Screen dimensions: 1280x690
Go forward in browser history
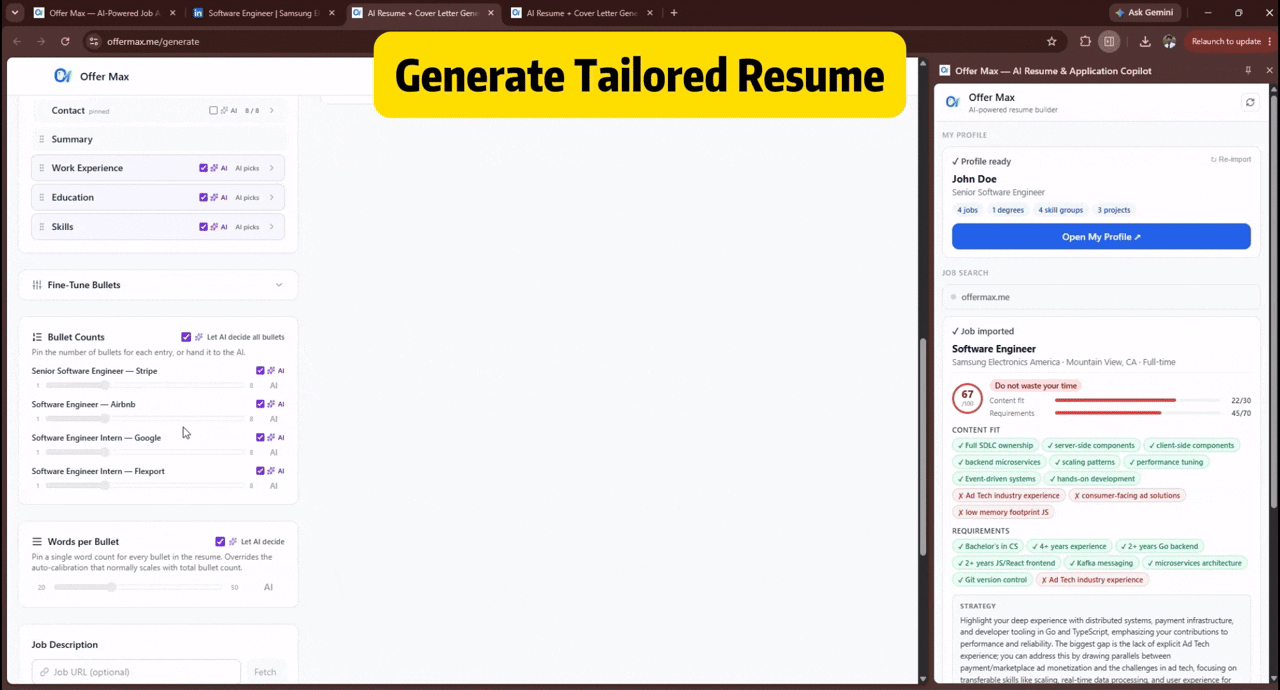point(41,41)
